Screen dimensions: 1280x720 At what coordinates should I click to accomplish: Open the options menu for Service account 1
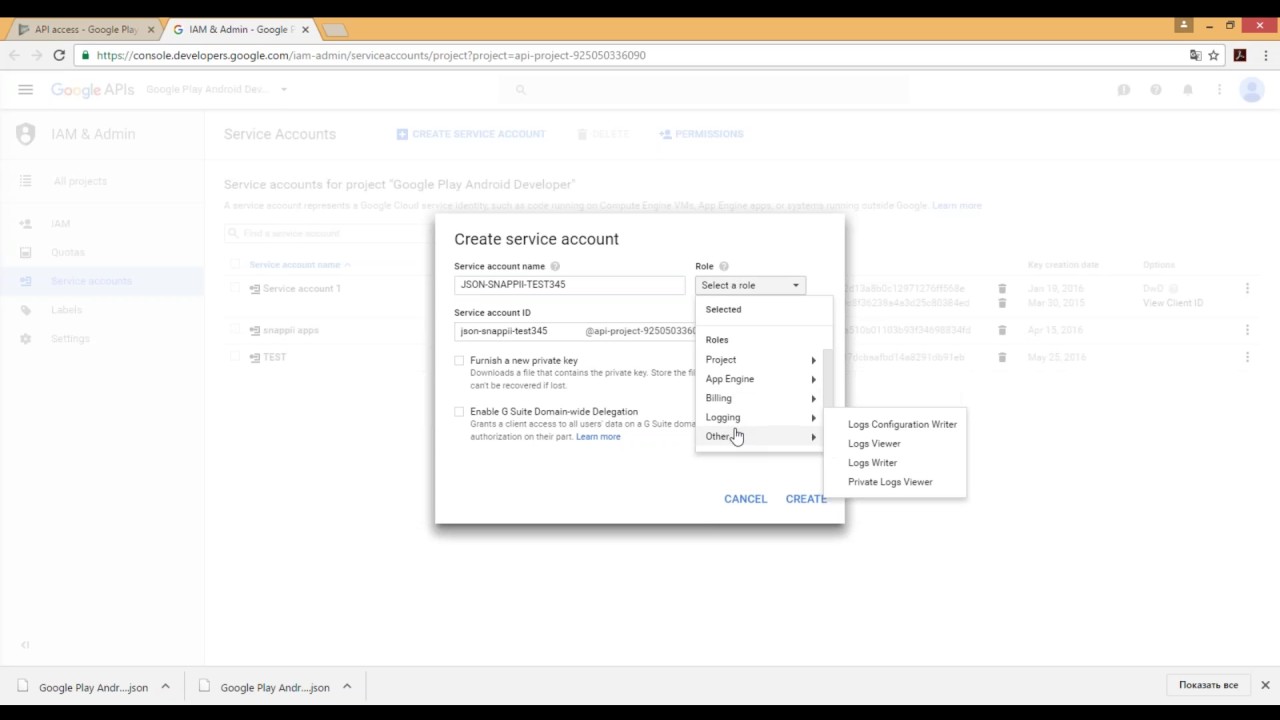pyautogui.click(x=1247, y=289)
